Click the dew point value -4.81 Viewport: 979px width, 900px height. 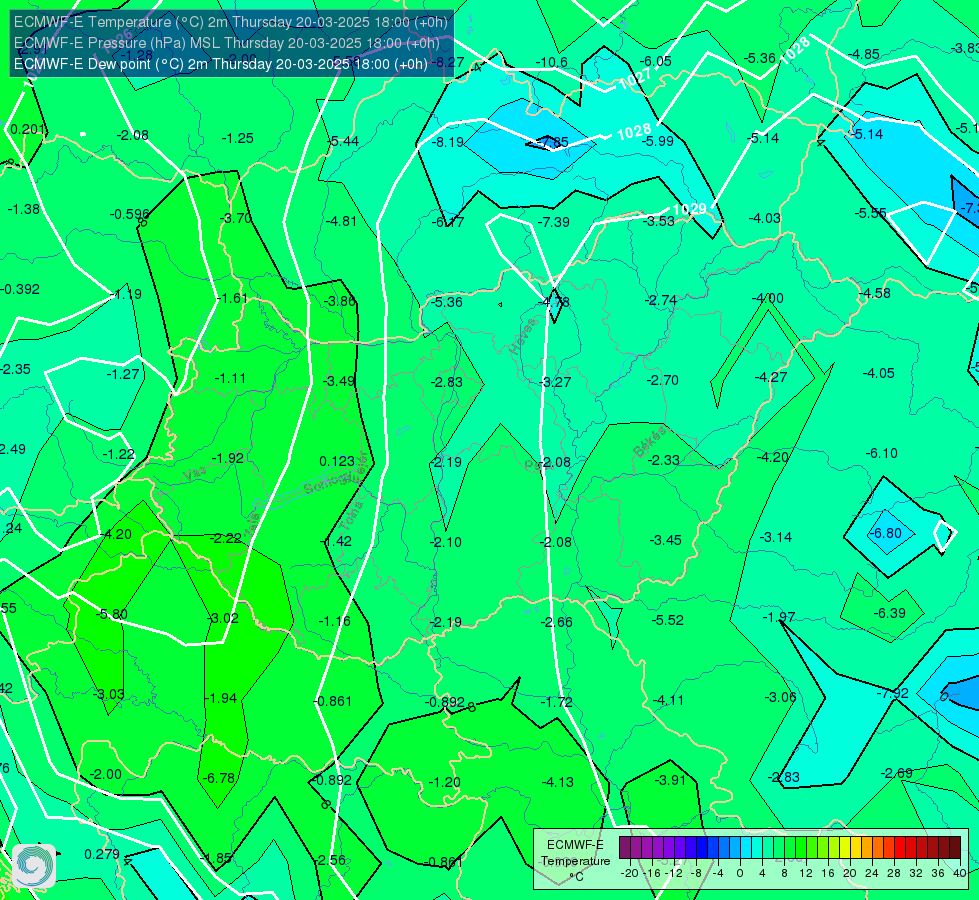pyautogui.click(x=341, y=221)
